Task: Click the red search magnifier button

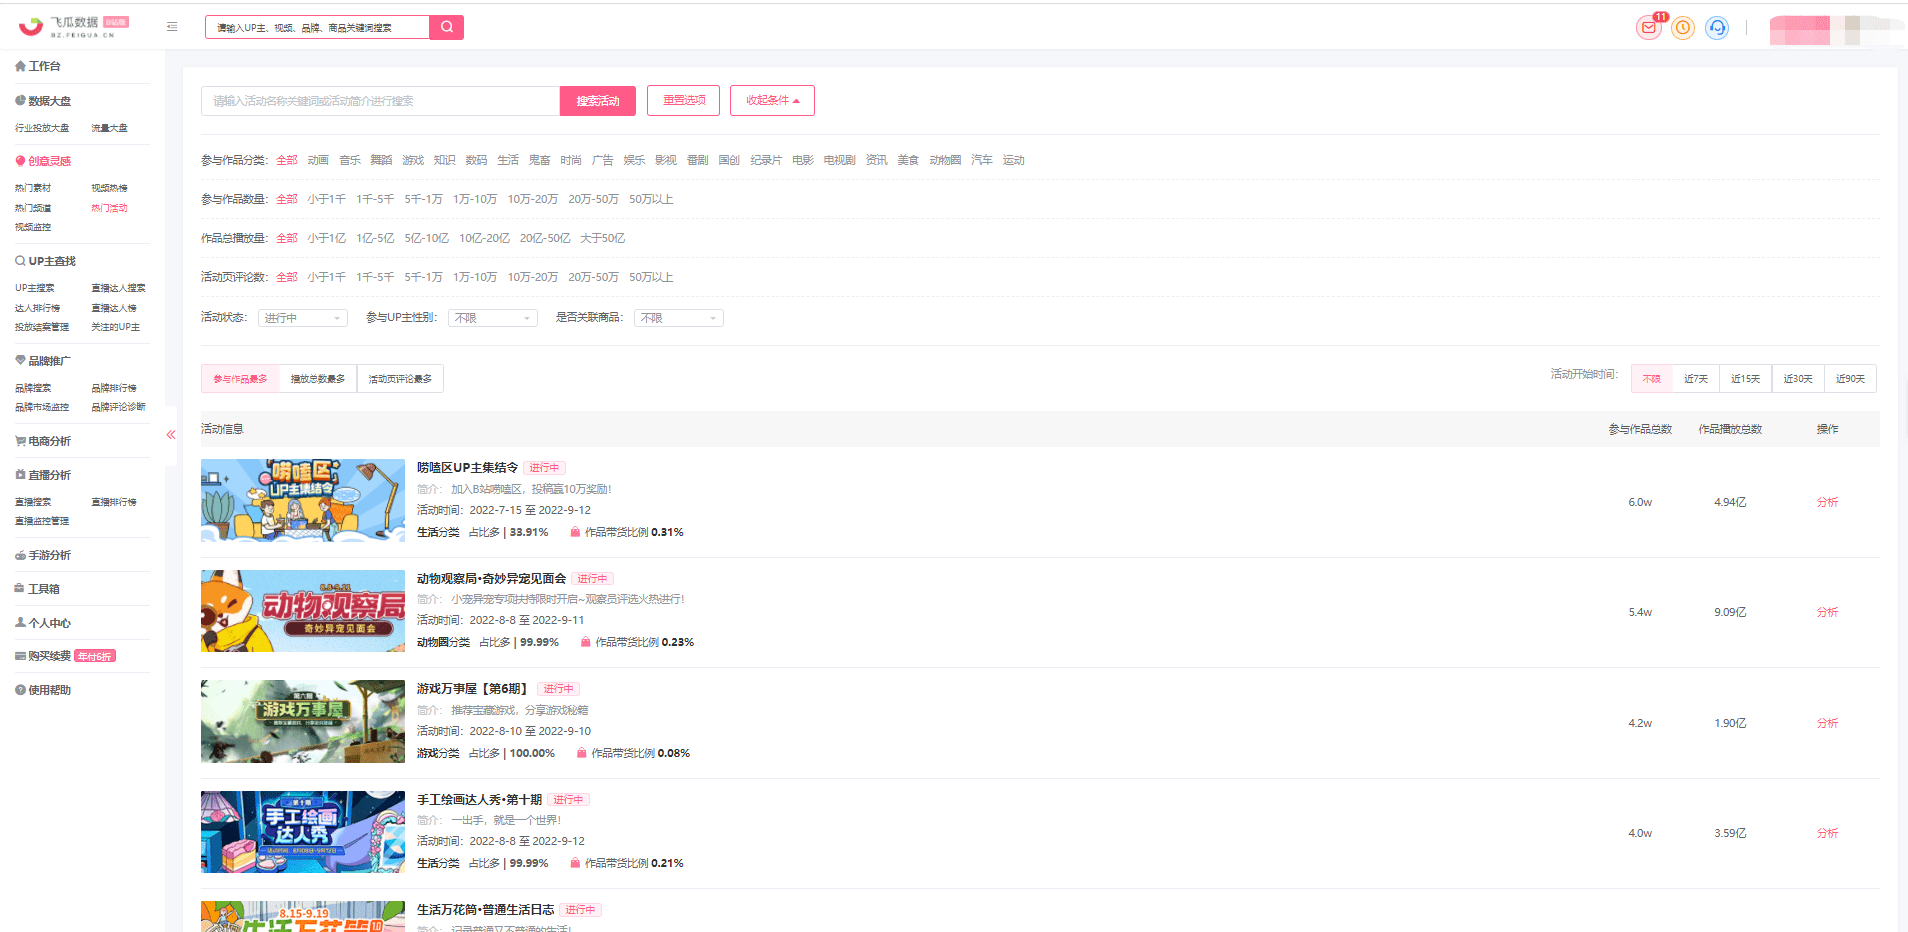Action: [446, 27]
